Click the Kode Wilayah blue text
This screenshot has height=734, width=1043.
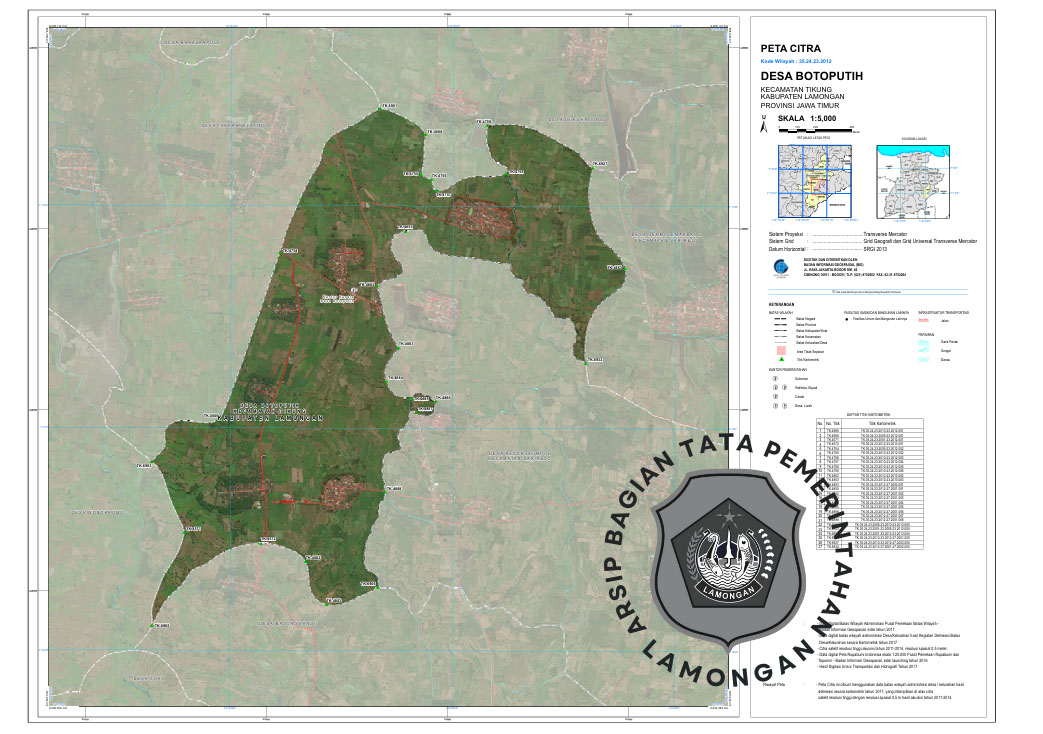coord(795,60)
